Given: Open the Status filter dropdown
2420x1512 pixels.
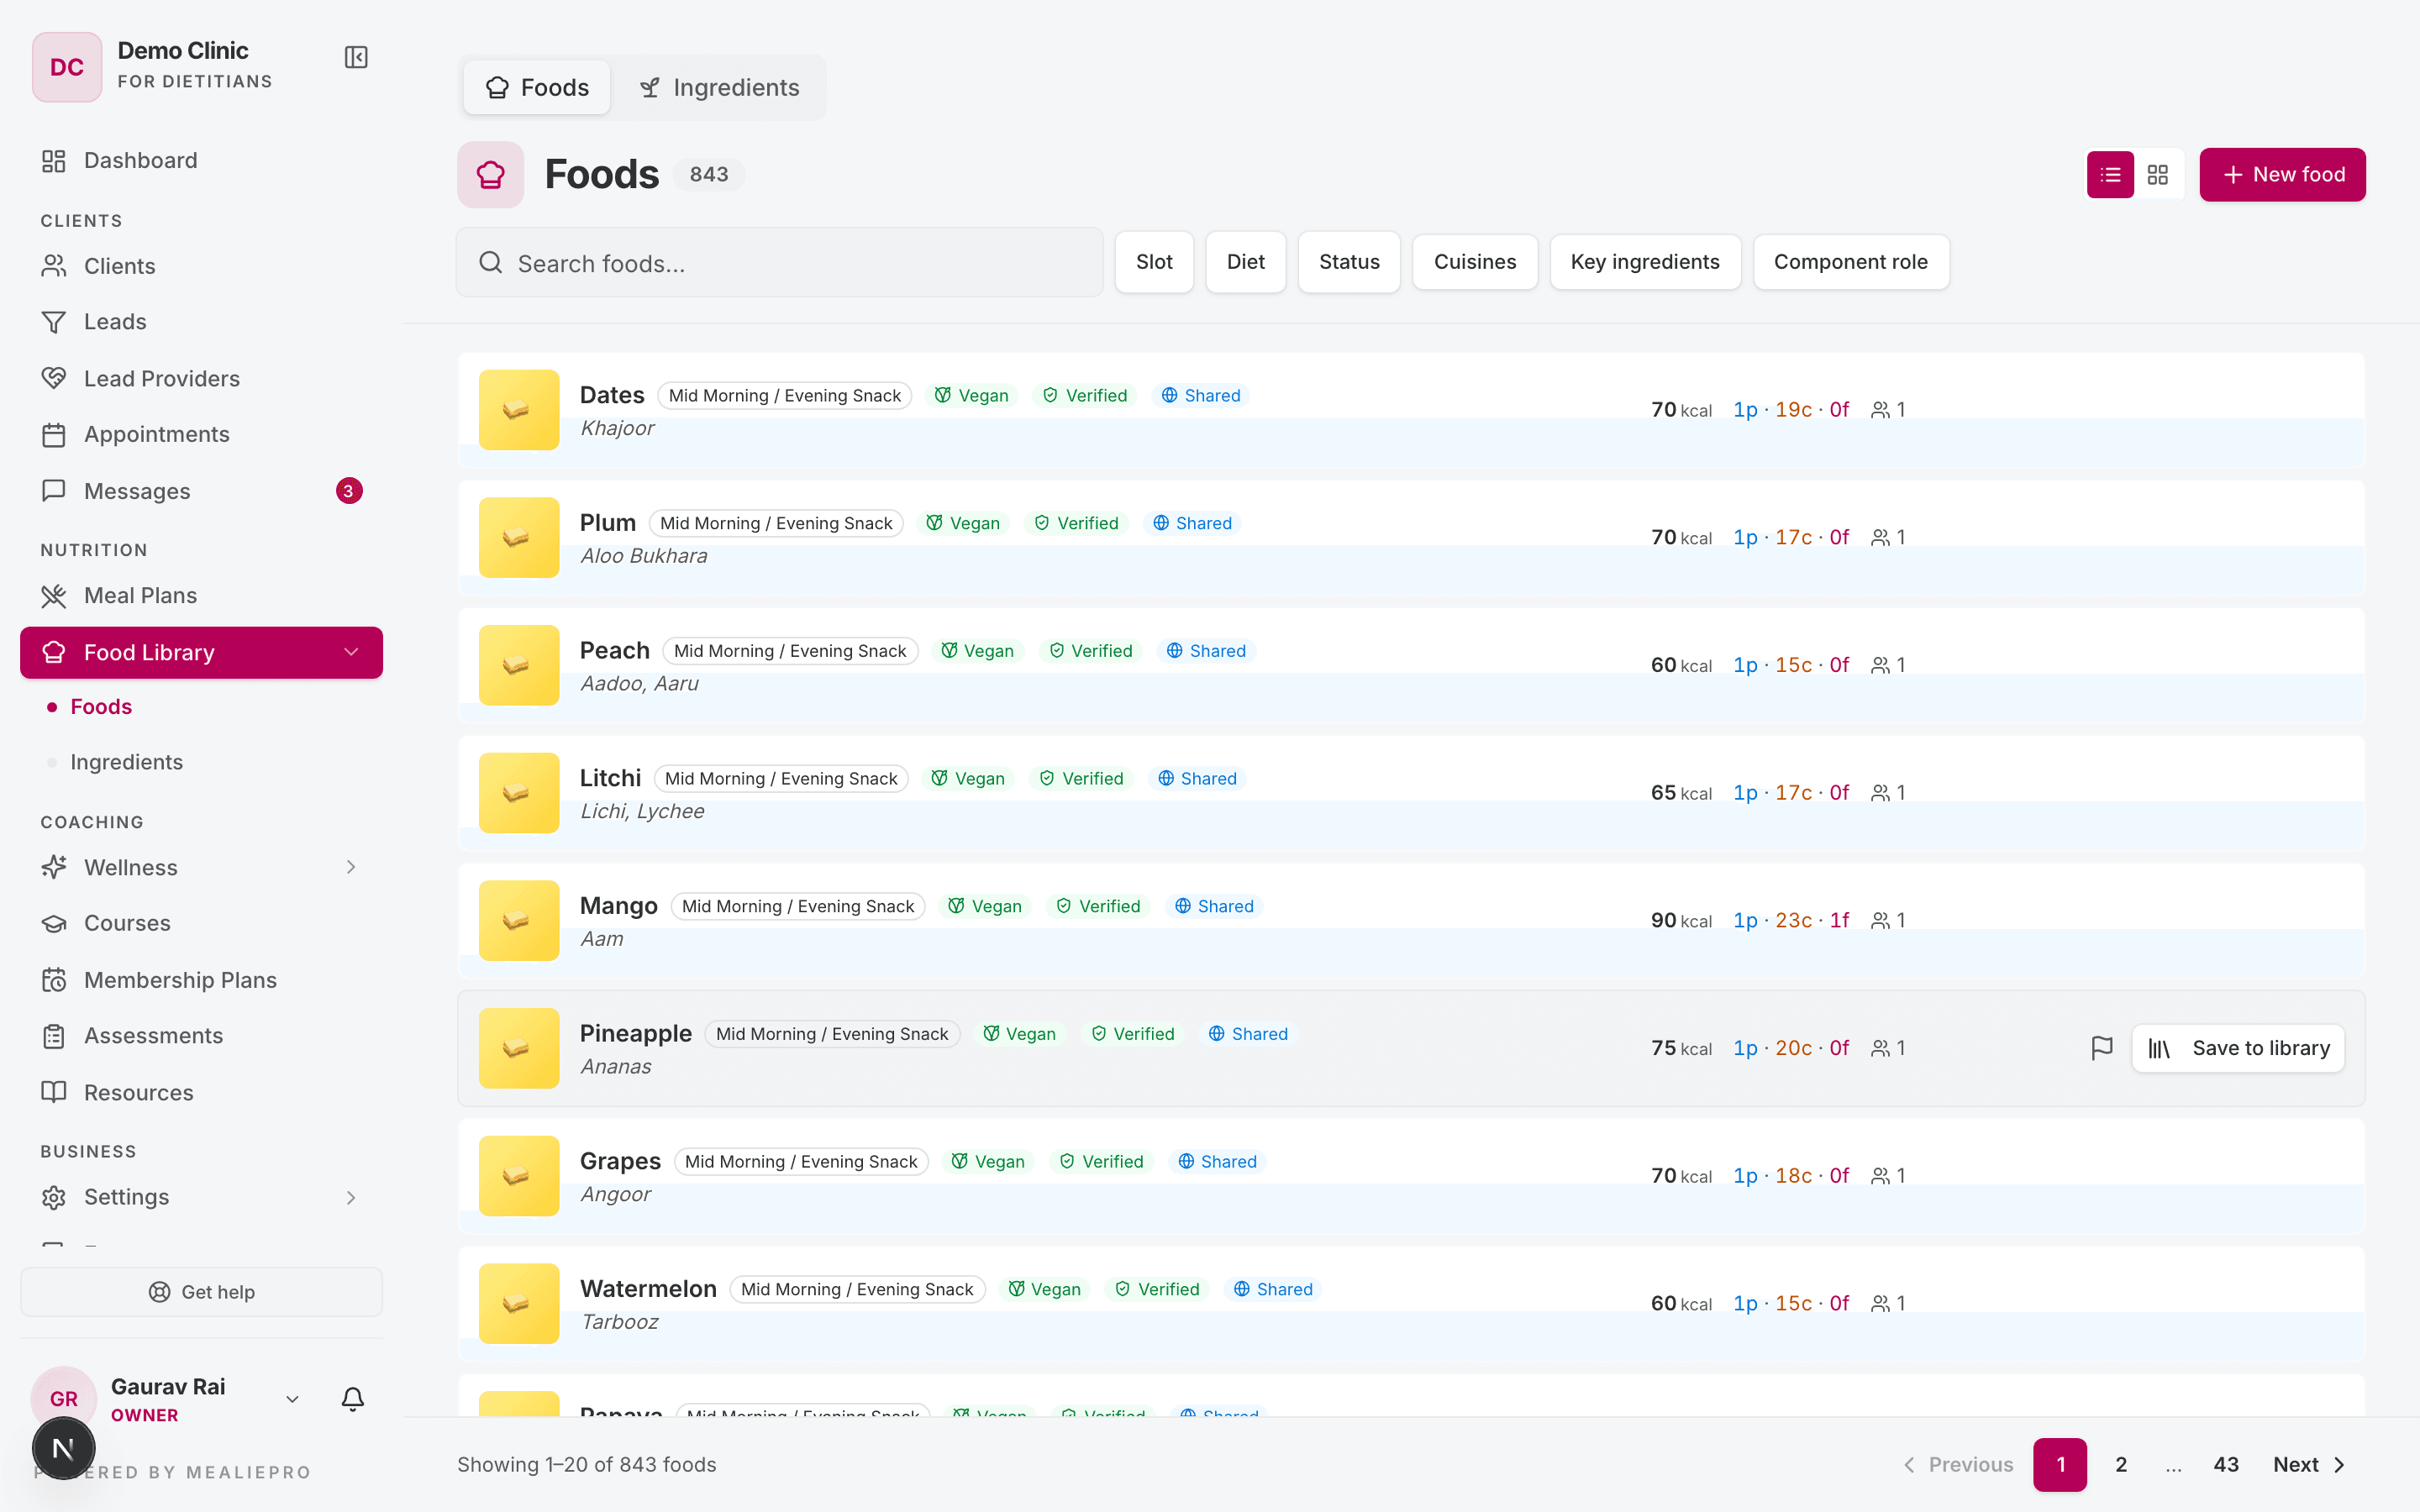Looking at the screenshot, I should pos(1349,262).
